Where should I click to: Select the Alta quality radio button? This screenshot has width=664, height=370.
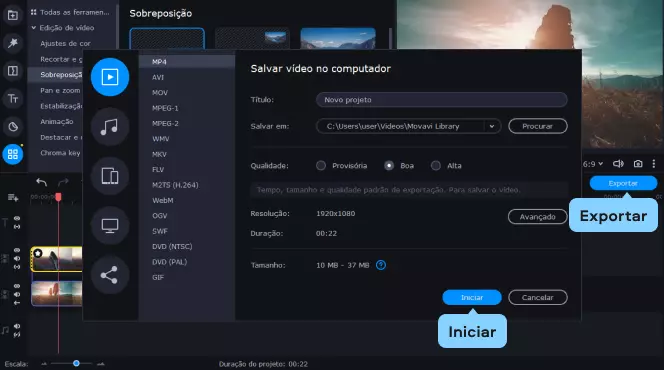click(436, 166)
